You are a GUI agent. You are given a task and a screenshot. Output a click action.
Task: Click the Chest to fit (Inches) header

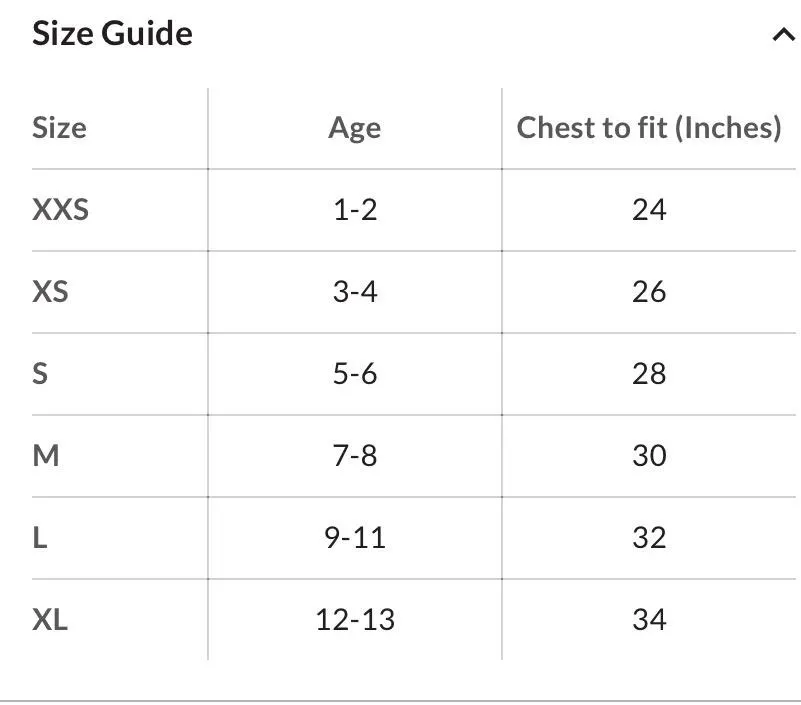[x=648, y=128]
